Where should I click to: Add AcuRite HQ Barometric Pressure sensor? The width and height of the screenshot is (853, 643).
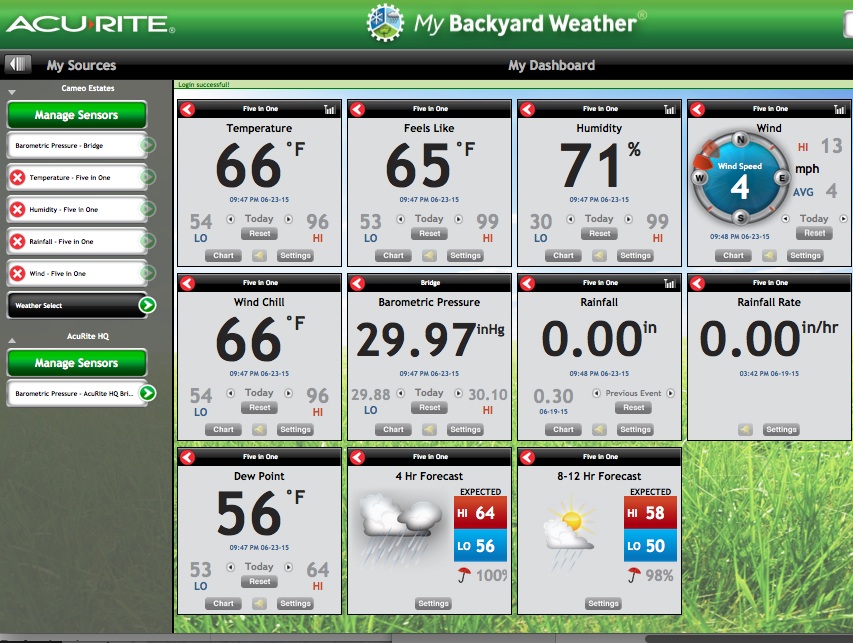pos(147,393)
